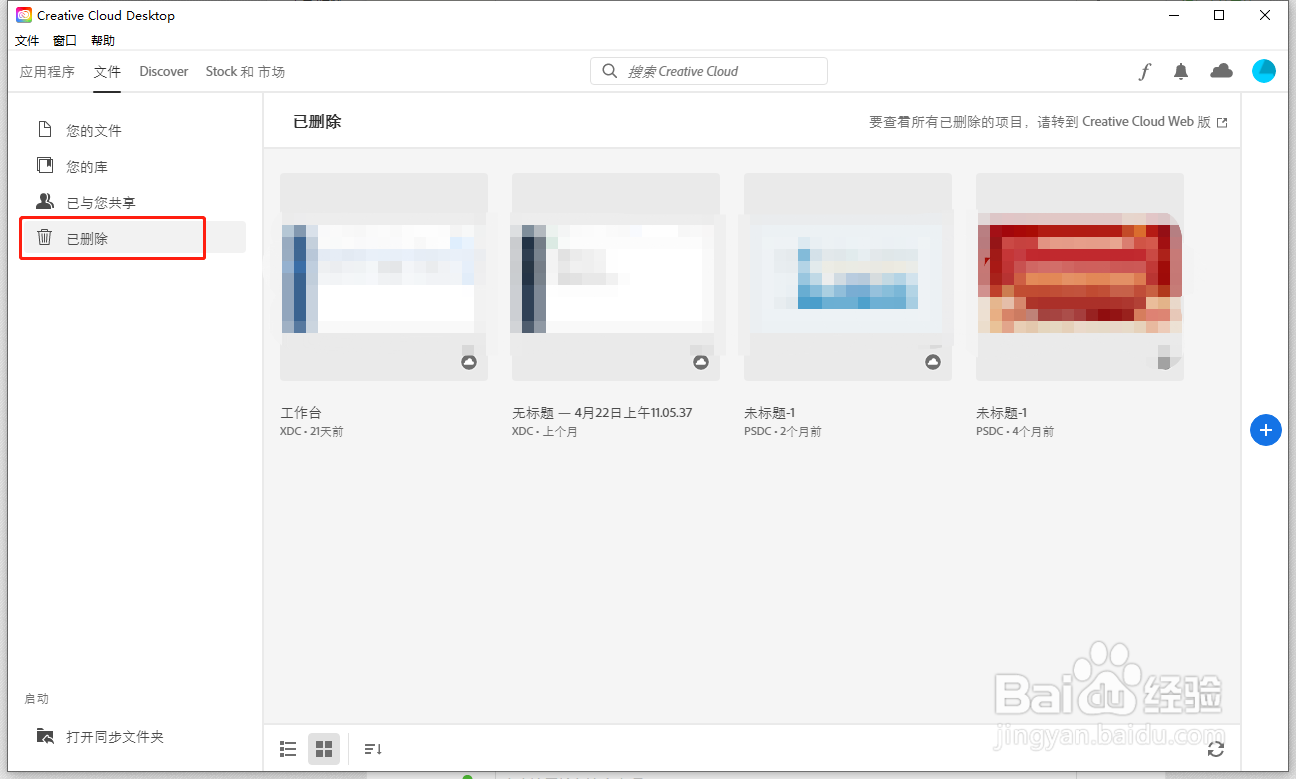Click the 搜索 Creative Cloud search field

[709, 71]
